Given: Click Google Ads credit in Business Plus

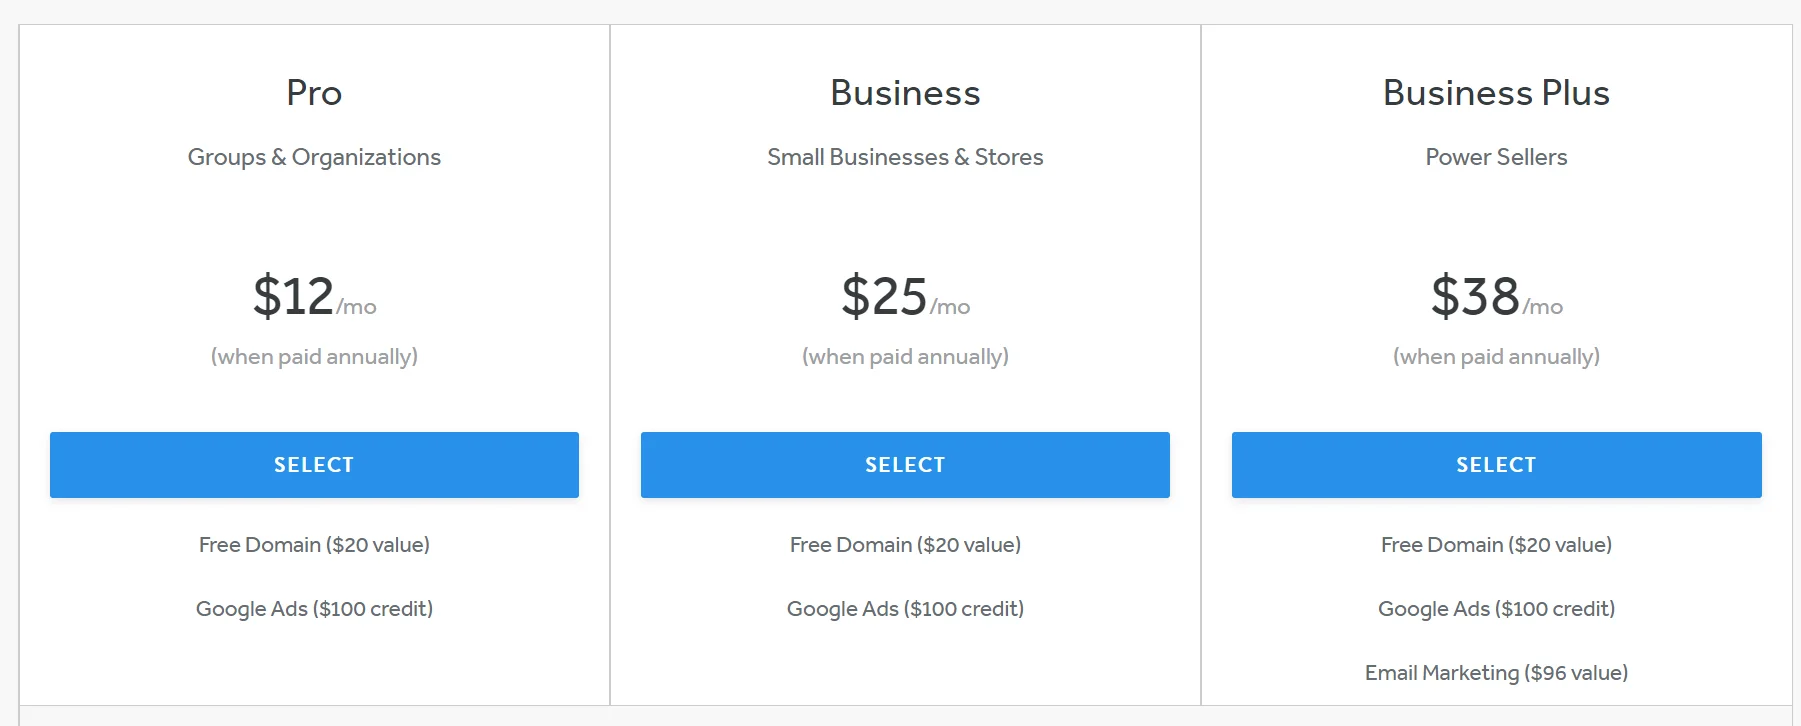Looking at the screenshot, I should pos(1496,609).
